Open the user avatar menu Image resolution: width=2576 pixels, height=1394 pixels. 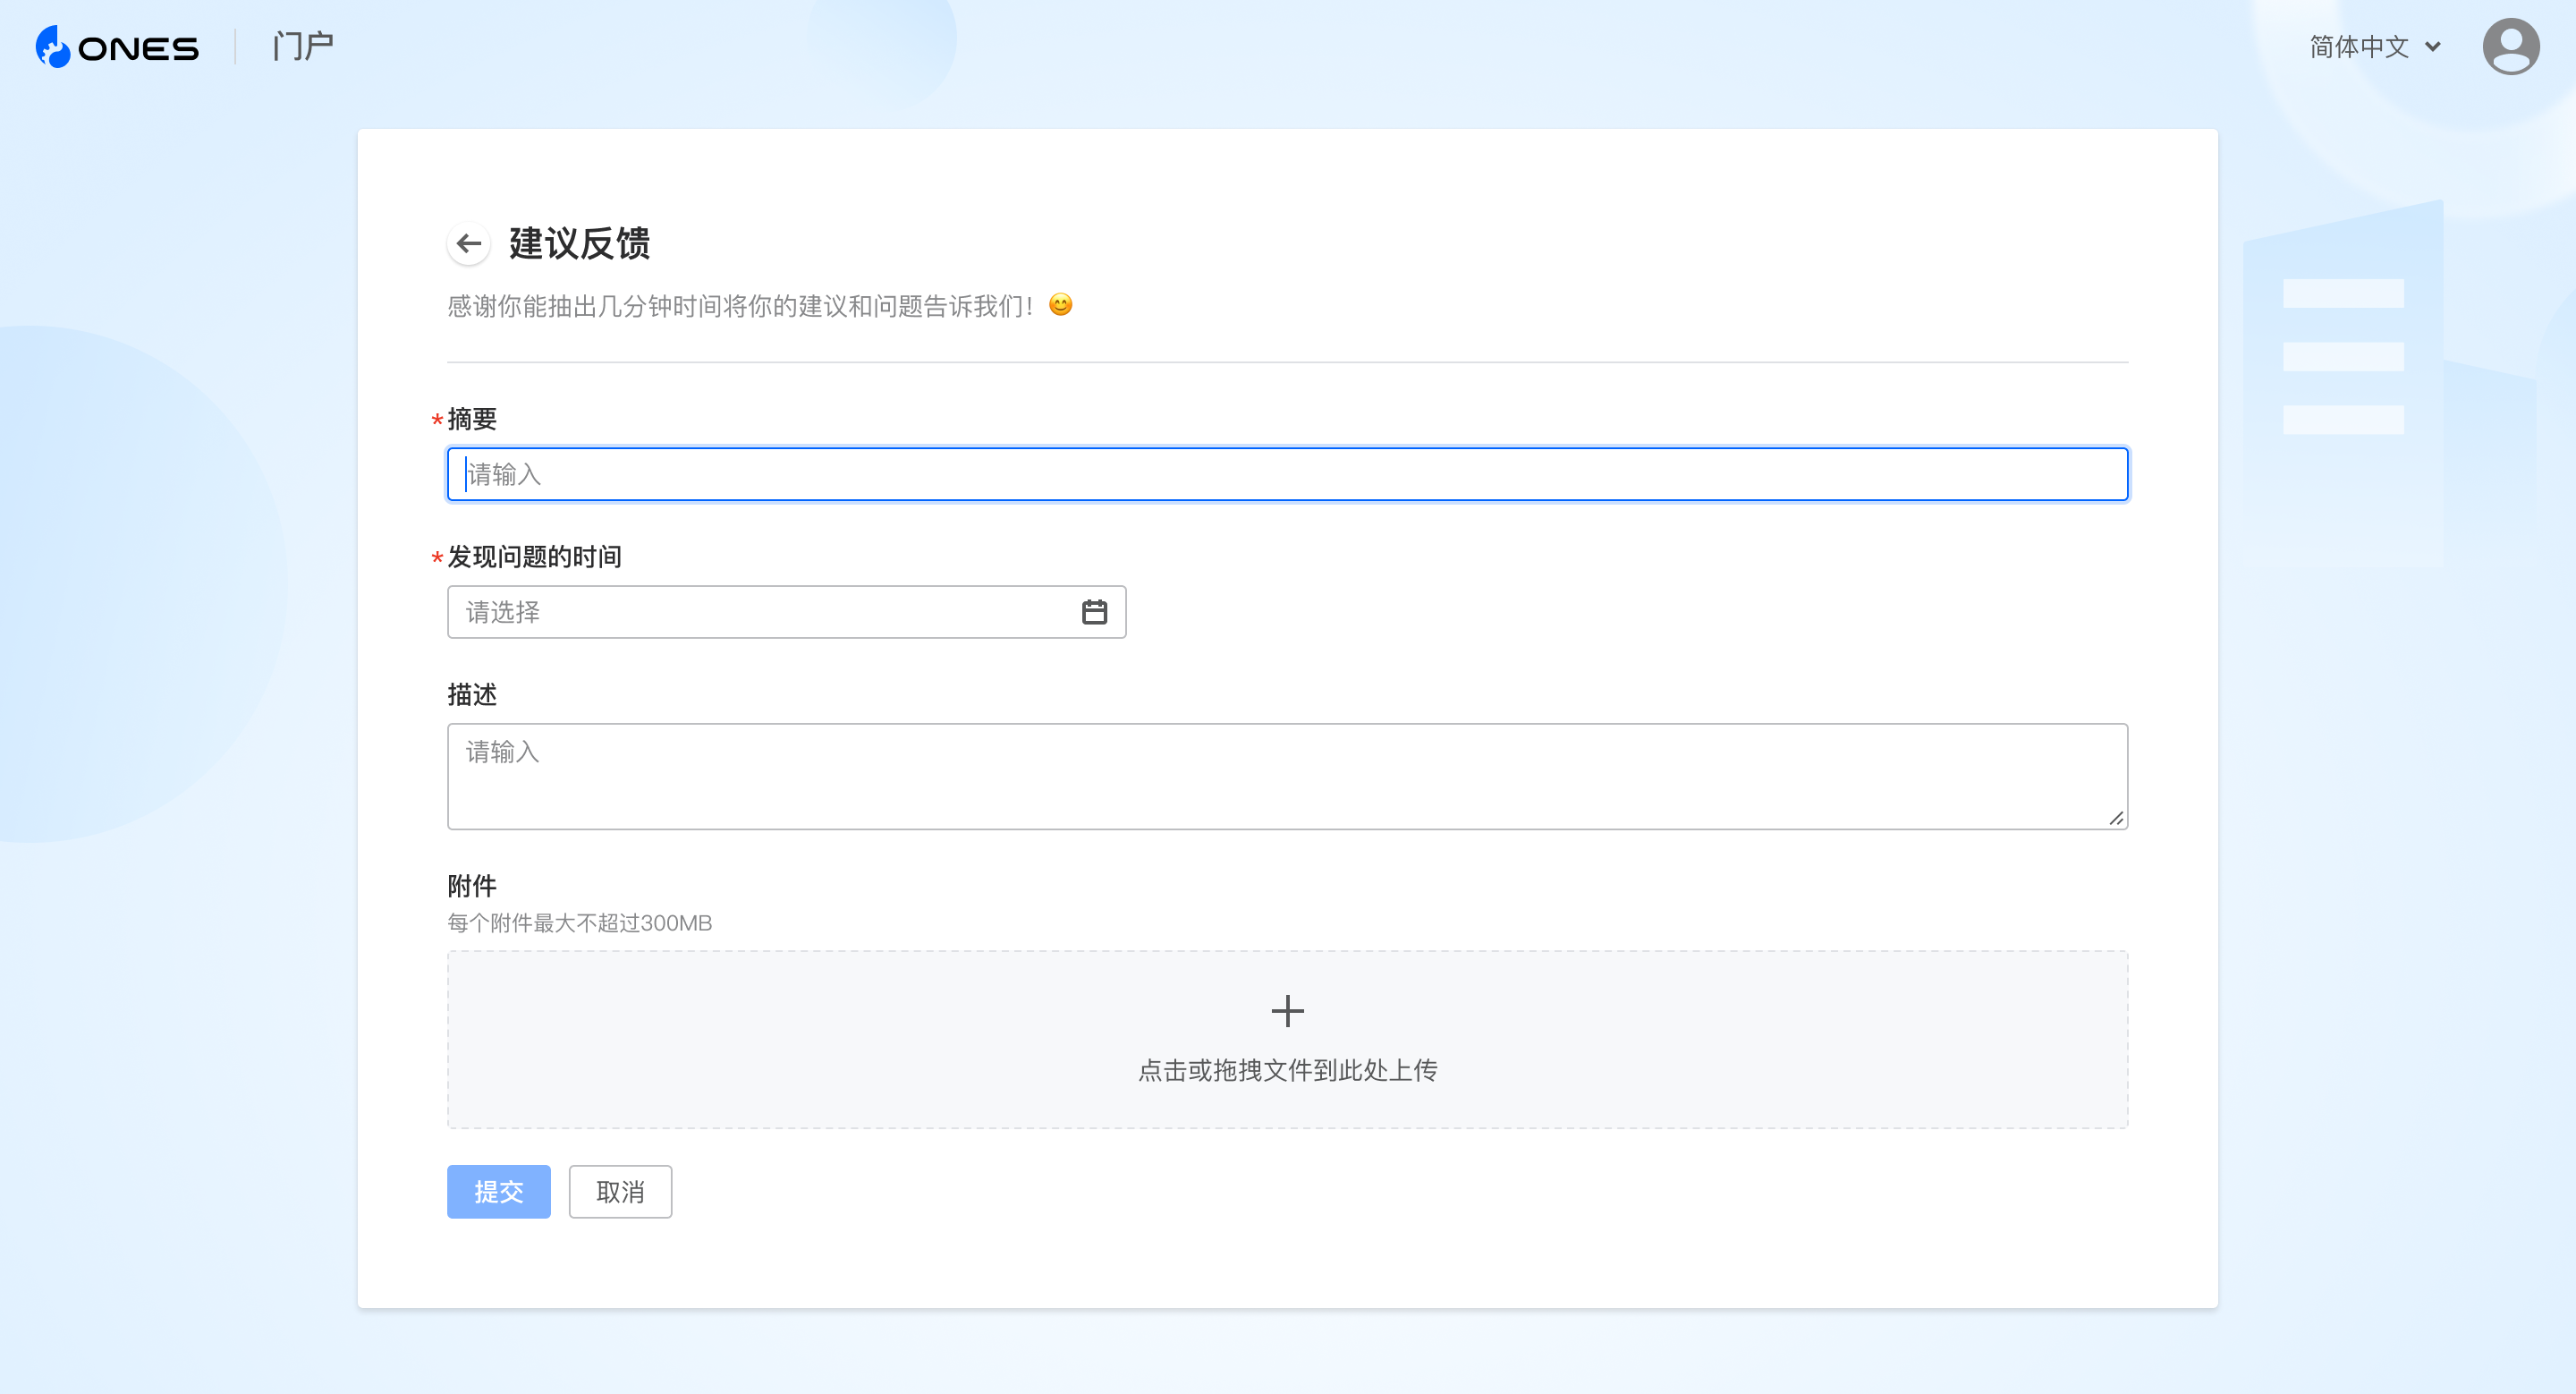point(2510,47)
